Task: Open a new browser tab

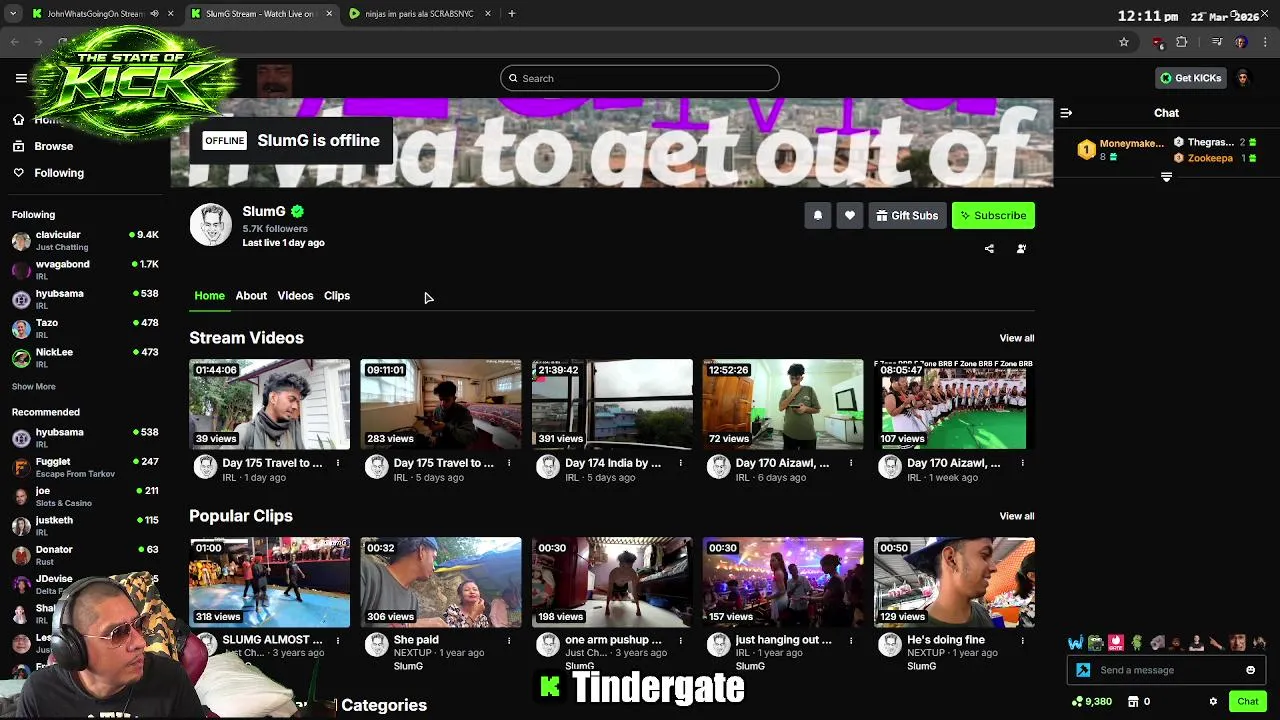Action: [x=511, y=14]
